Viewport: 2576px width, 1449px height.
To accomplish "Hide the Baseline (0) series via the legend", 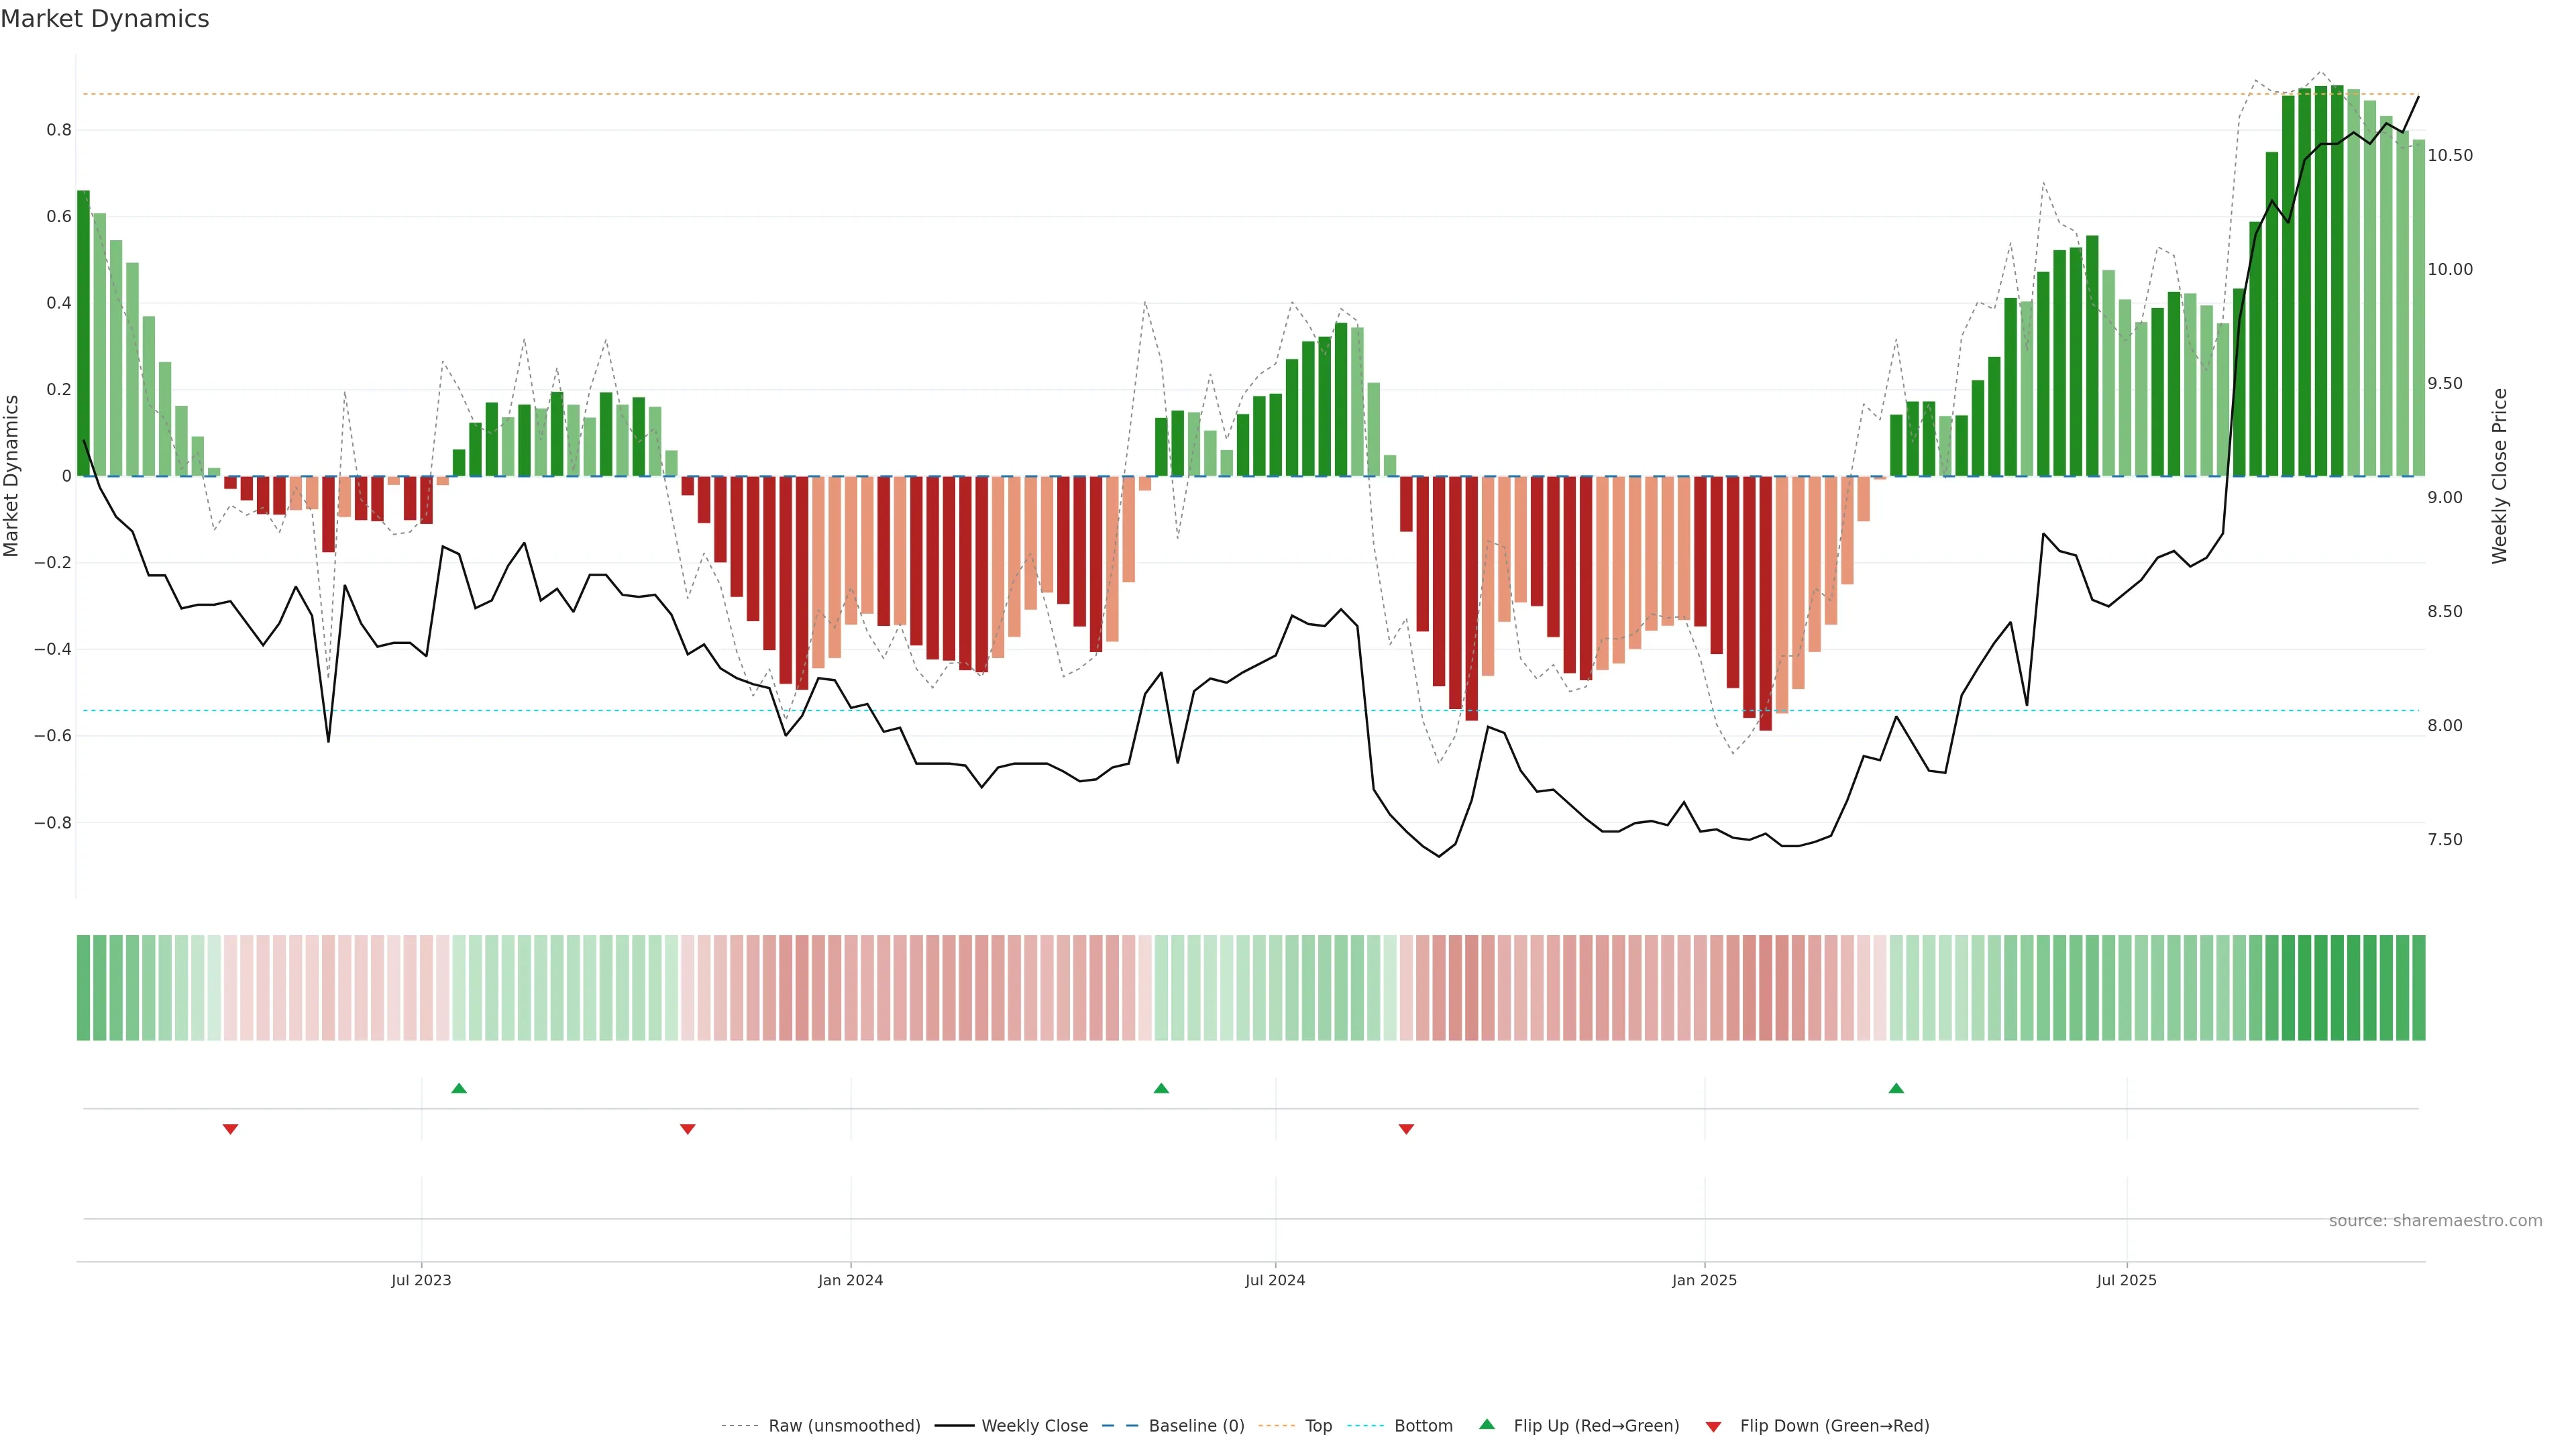I will pyautogui.click(x=1196, y=1426).
